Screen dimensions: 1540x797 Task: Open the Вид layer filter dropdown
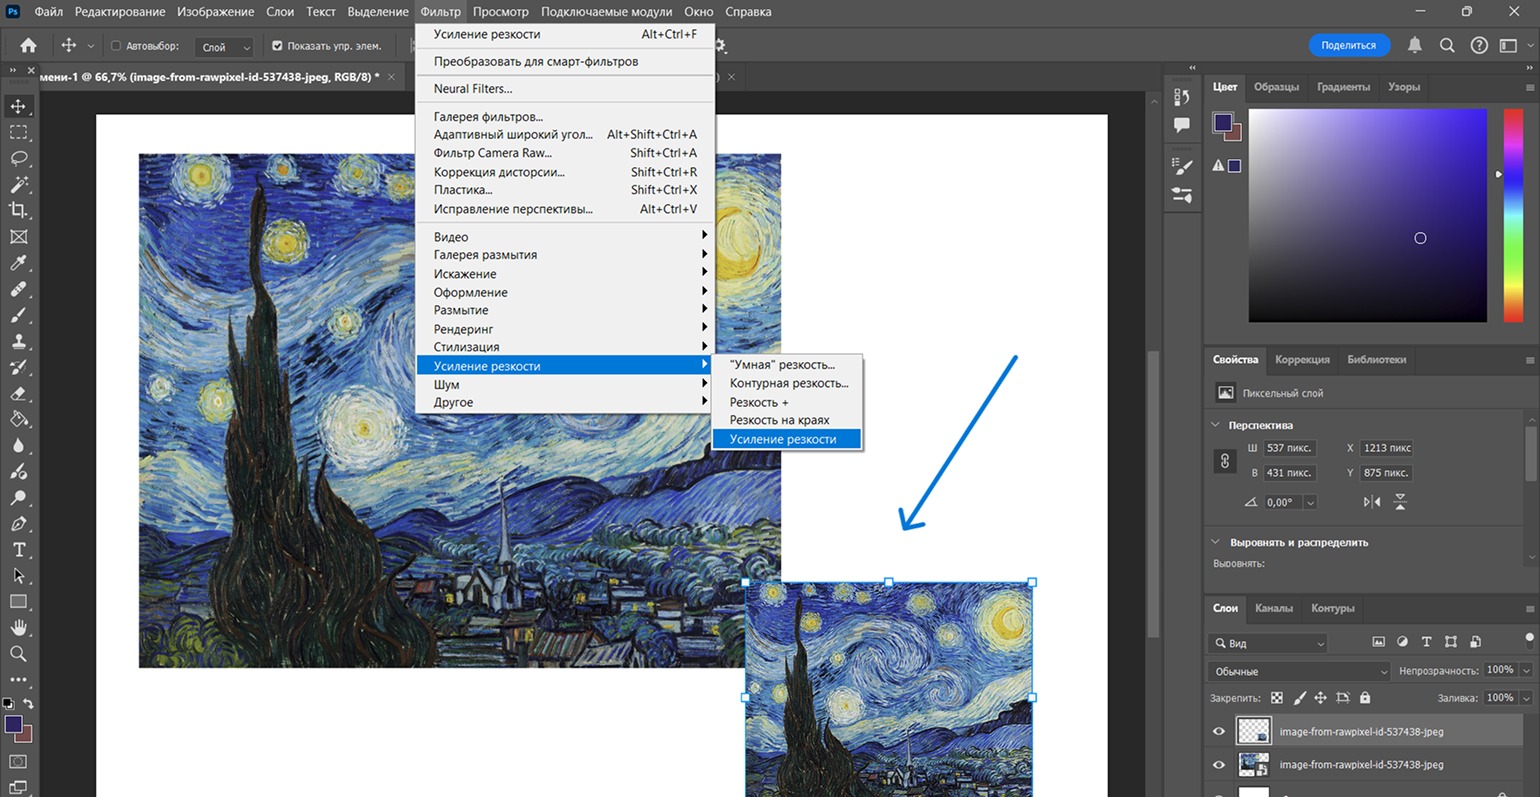coord(1268,643)
